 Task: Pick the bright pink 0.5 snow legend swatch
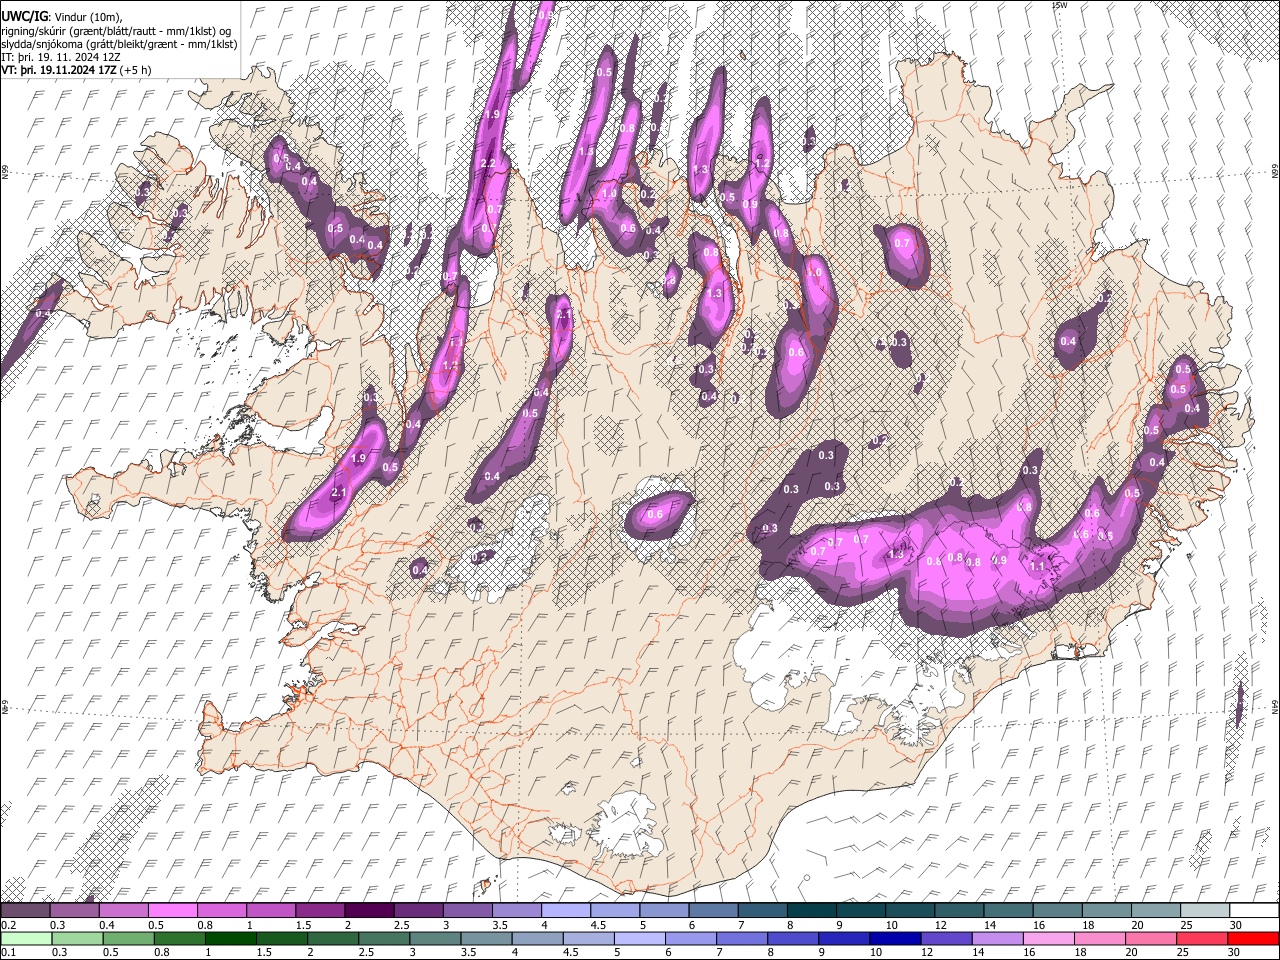[172, 911]
